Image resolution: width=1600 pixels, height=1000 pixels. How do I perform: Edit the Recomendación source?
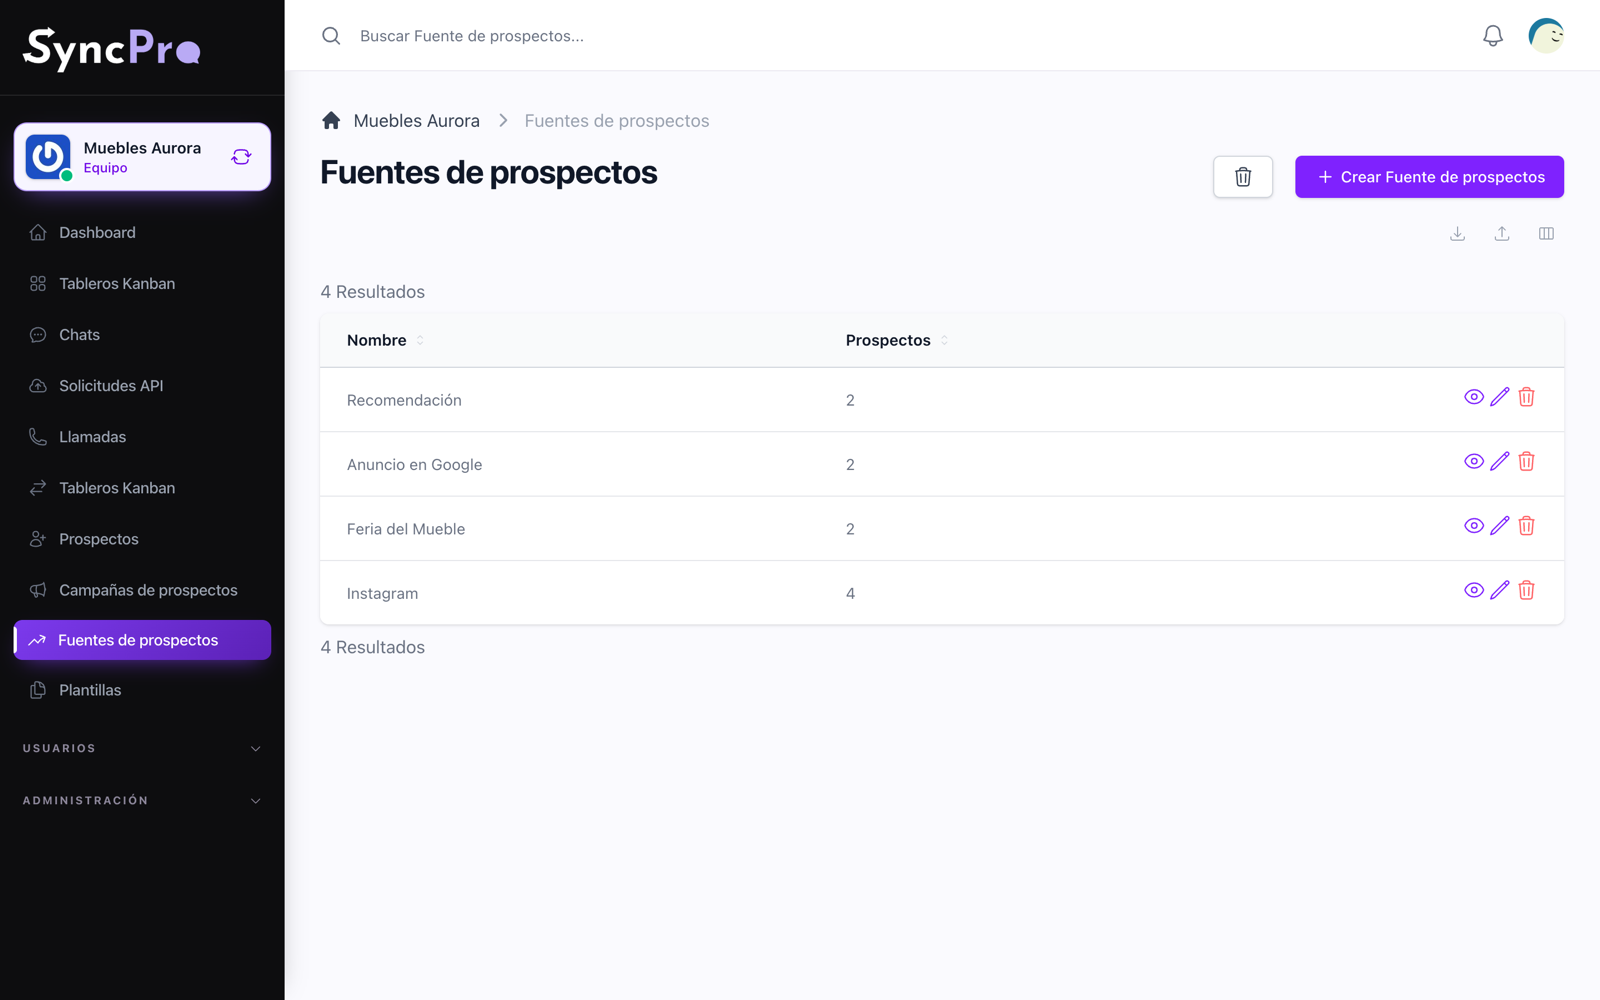pos(1500,397)
